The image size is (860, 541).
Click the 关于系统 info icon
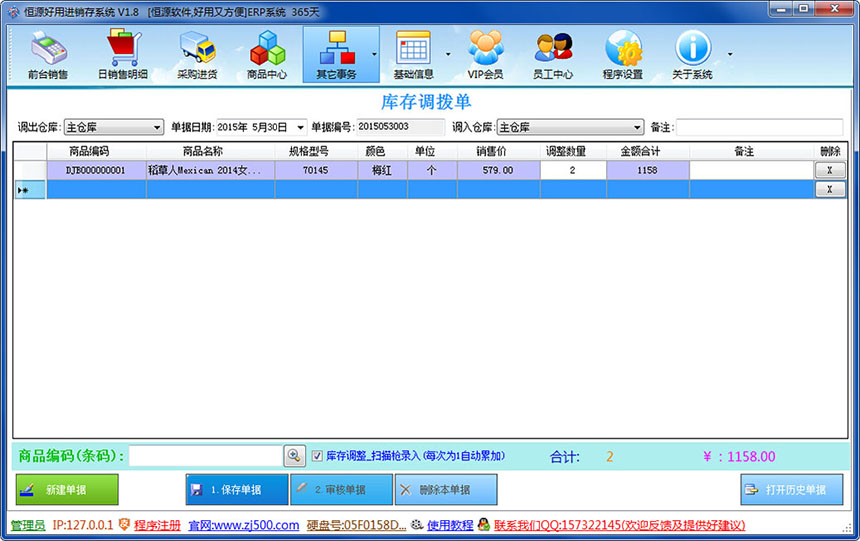(x=692, y=54)
